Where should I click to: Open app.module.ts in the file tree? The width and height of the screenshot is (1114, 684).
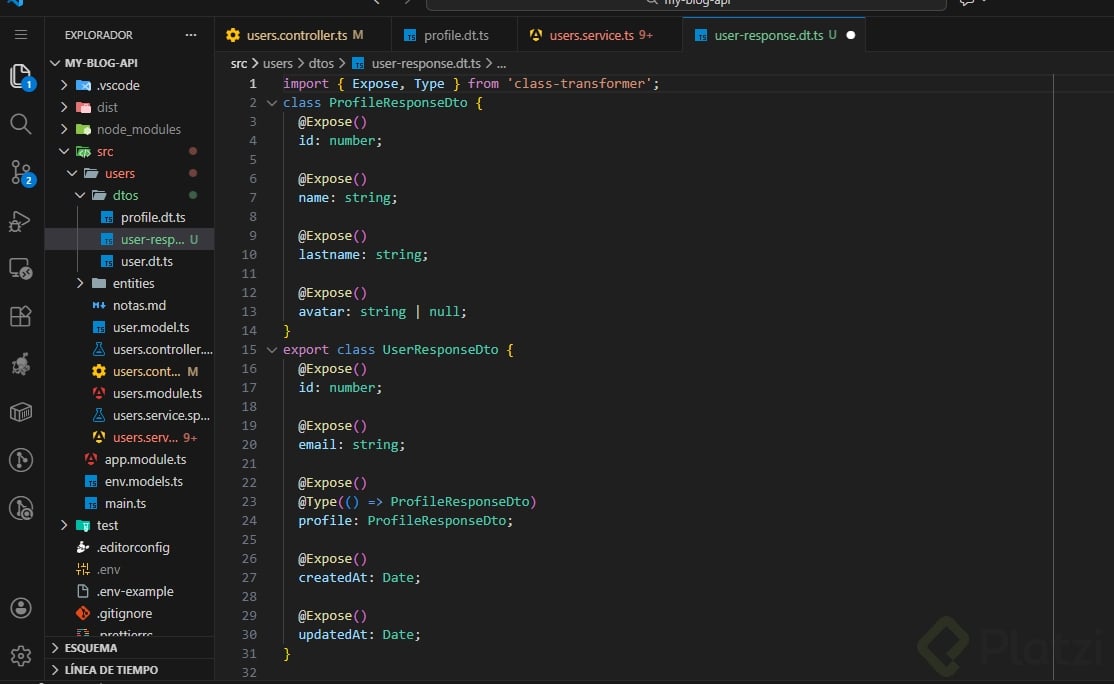click(x=129, y=460)
